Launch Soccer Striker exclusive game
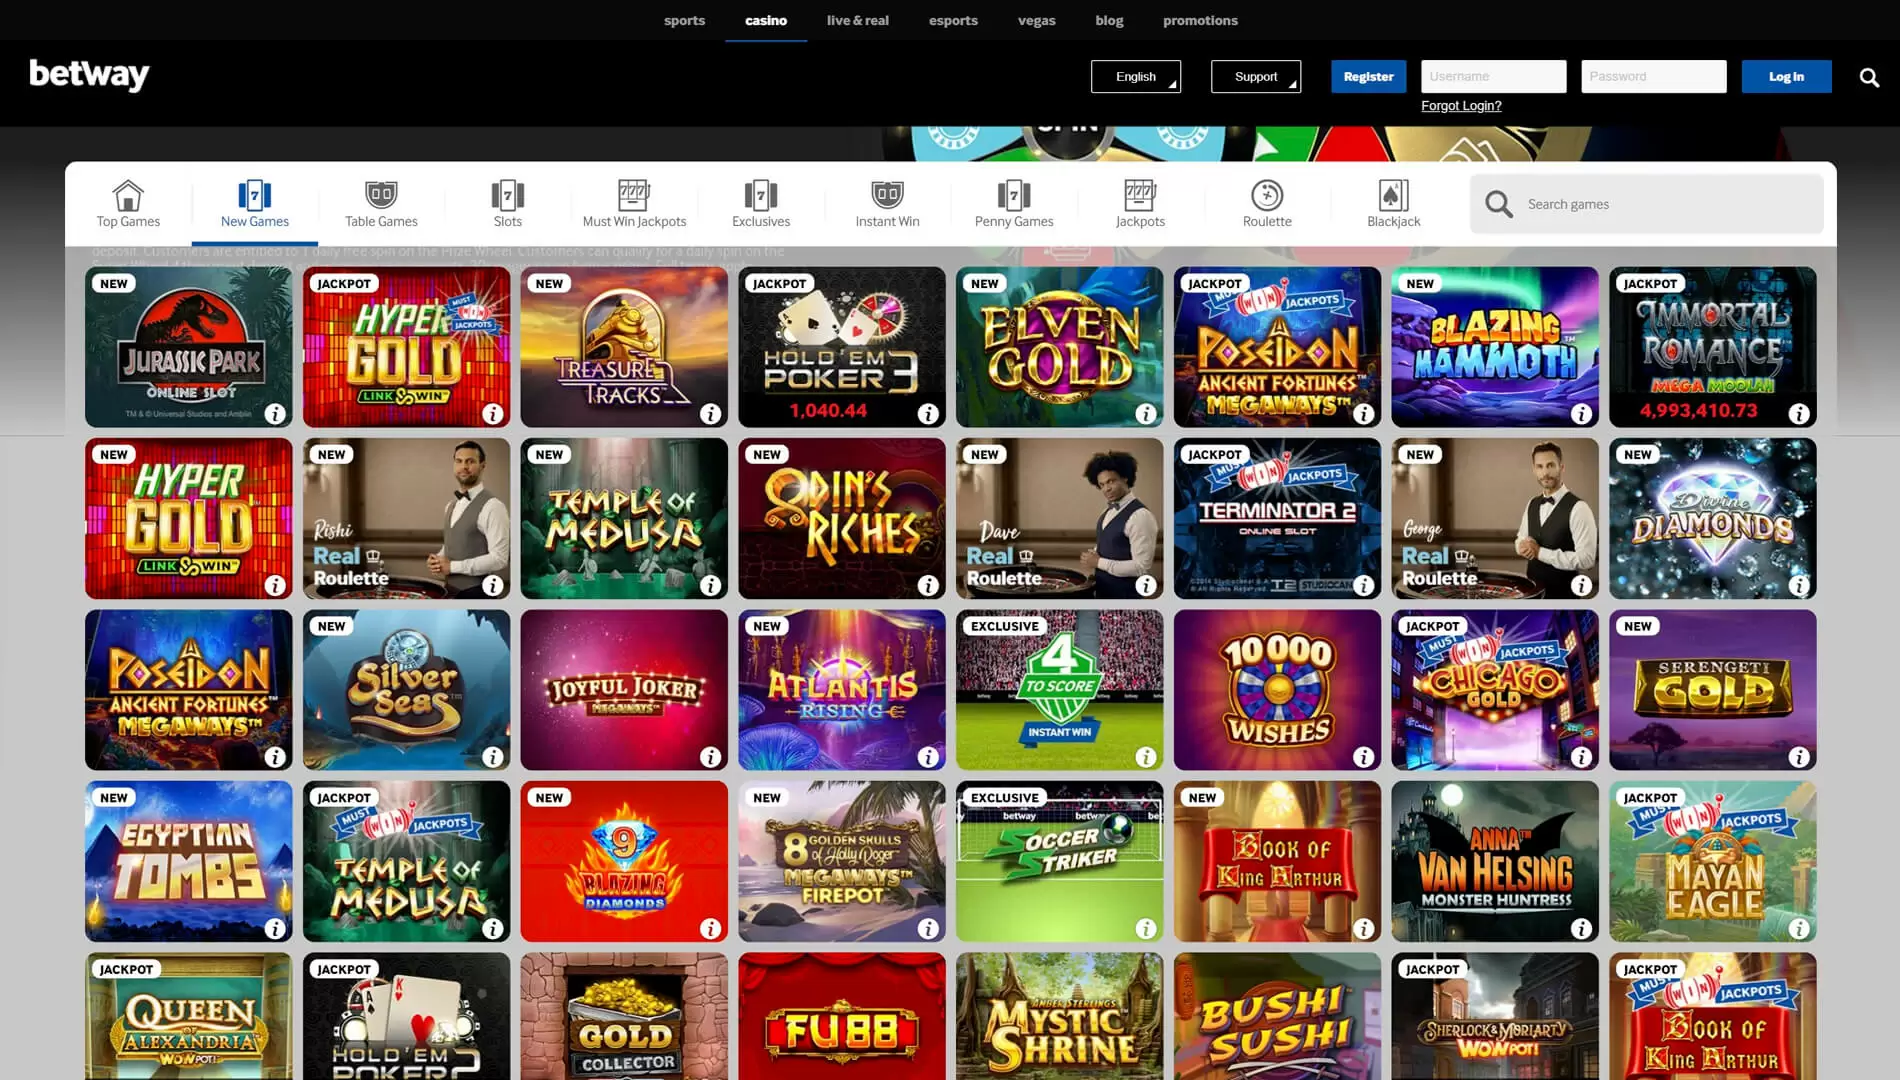The height and width of the screenshot is (1080, 1900). point(1059,861)
